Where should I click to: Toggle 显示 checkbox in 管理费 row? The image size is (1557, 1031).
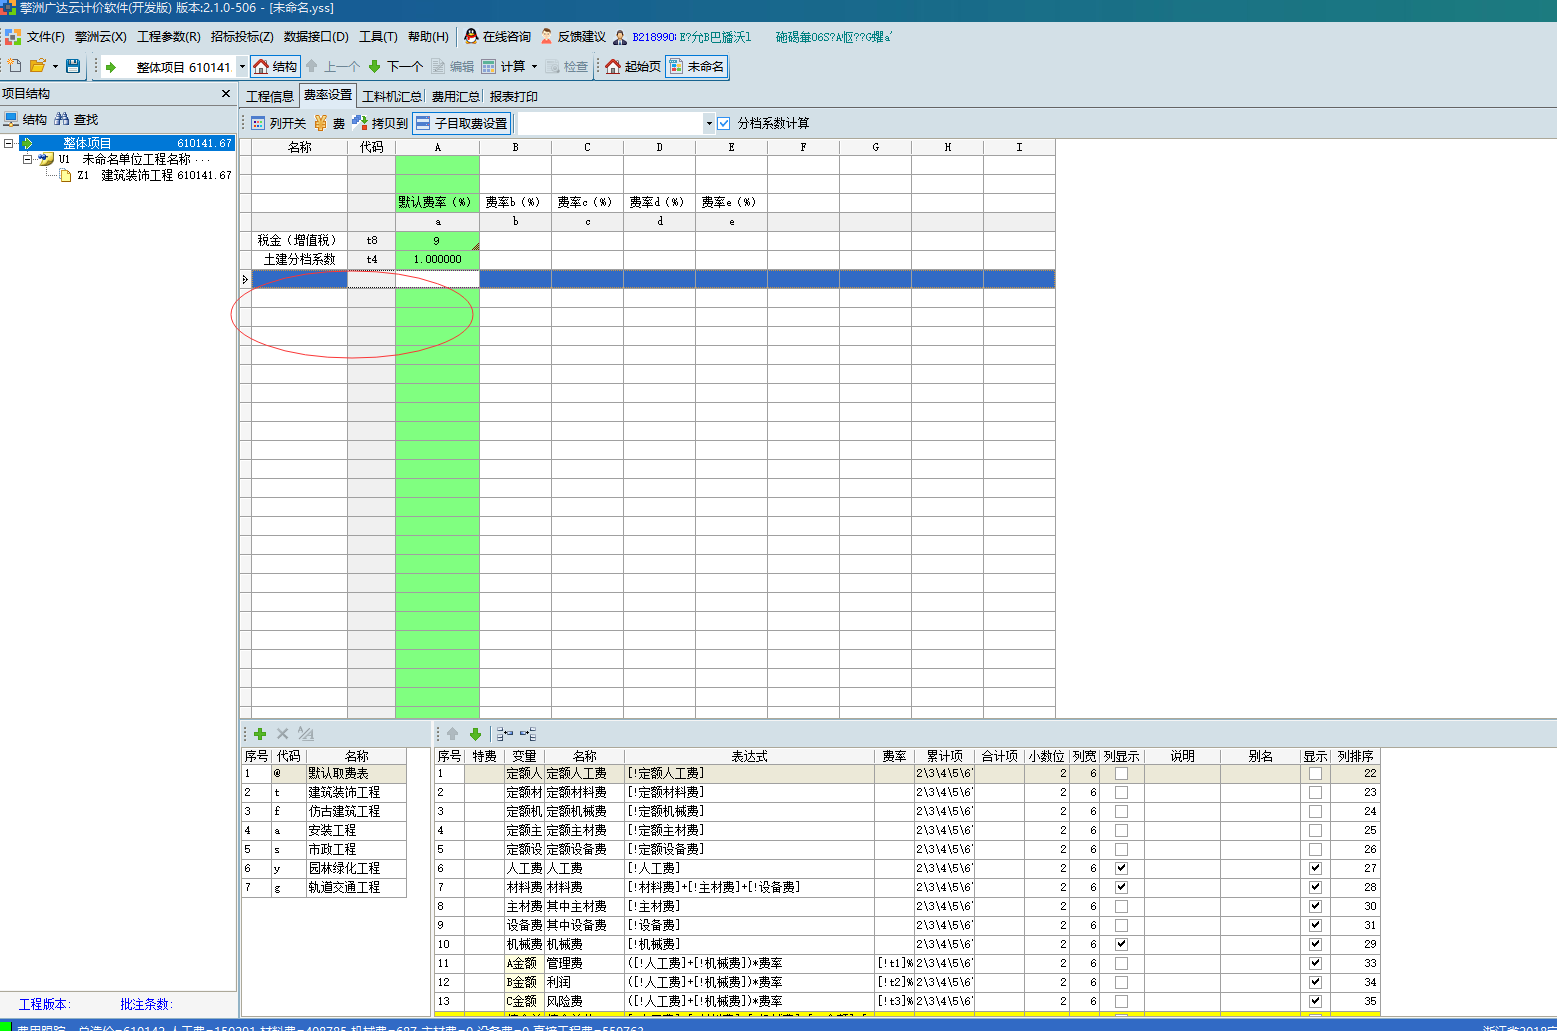1315,964
